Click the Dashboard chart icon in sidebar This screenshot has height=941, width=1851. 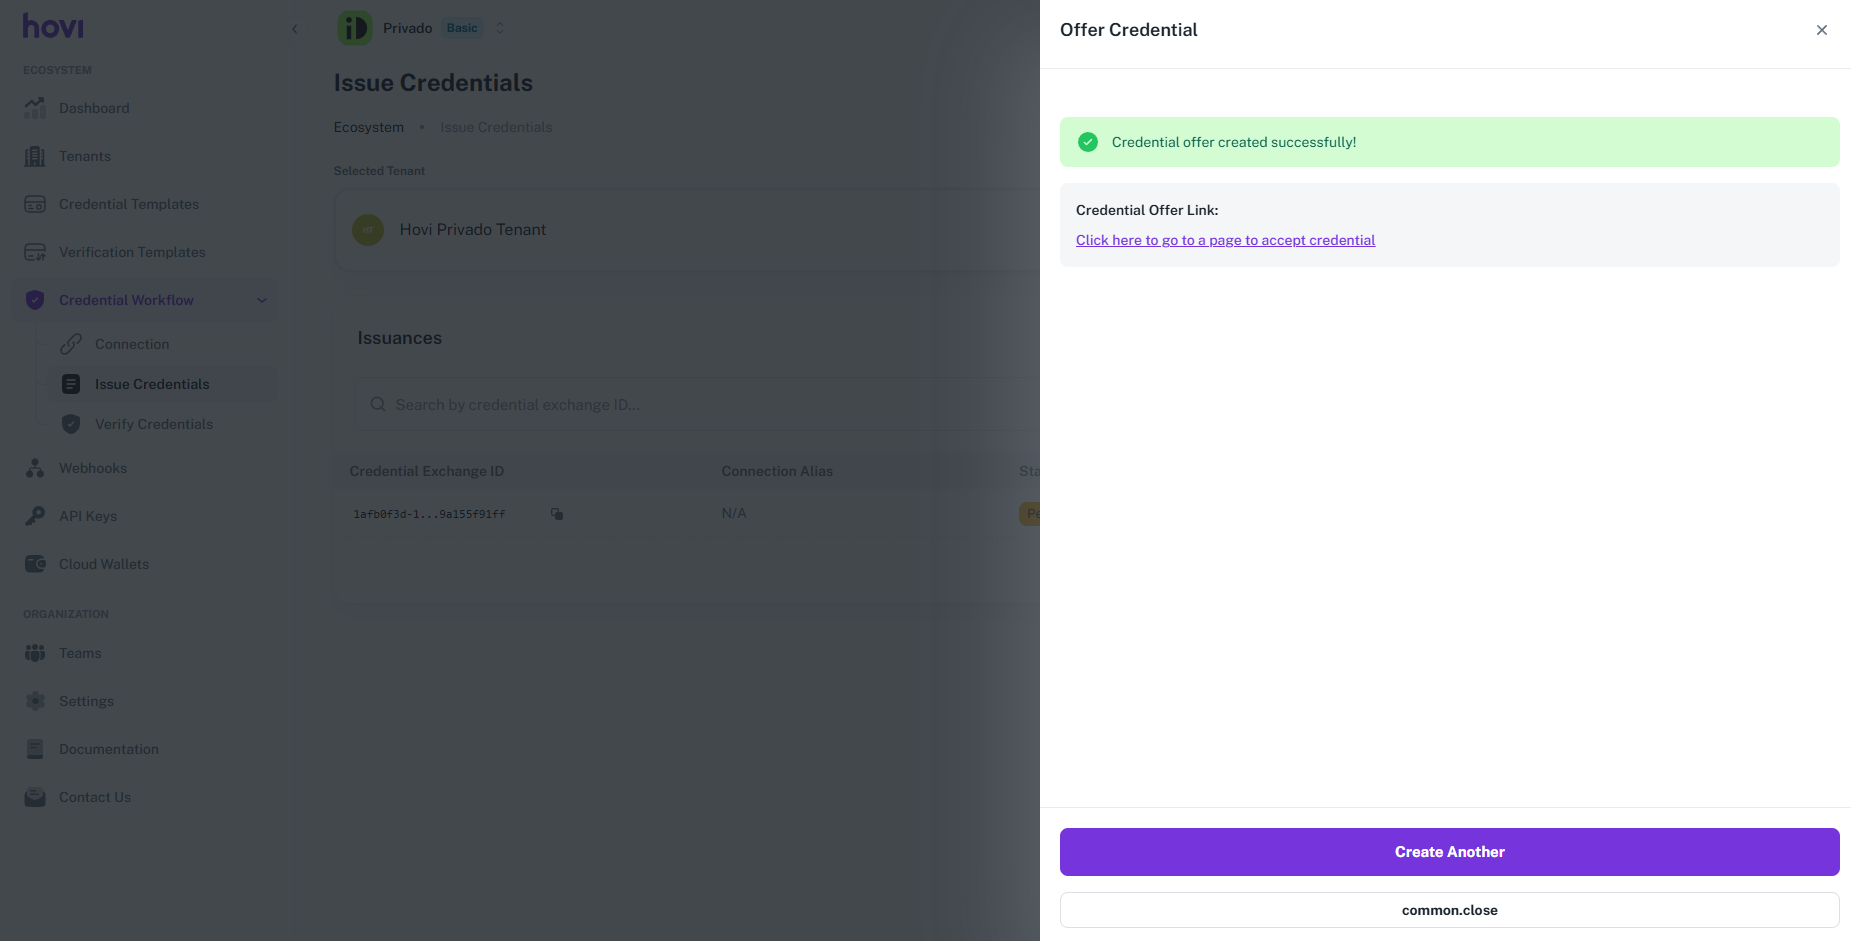[35, 108]
